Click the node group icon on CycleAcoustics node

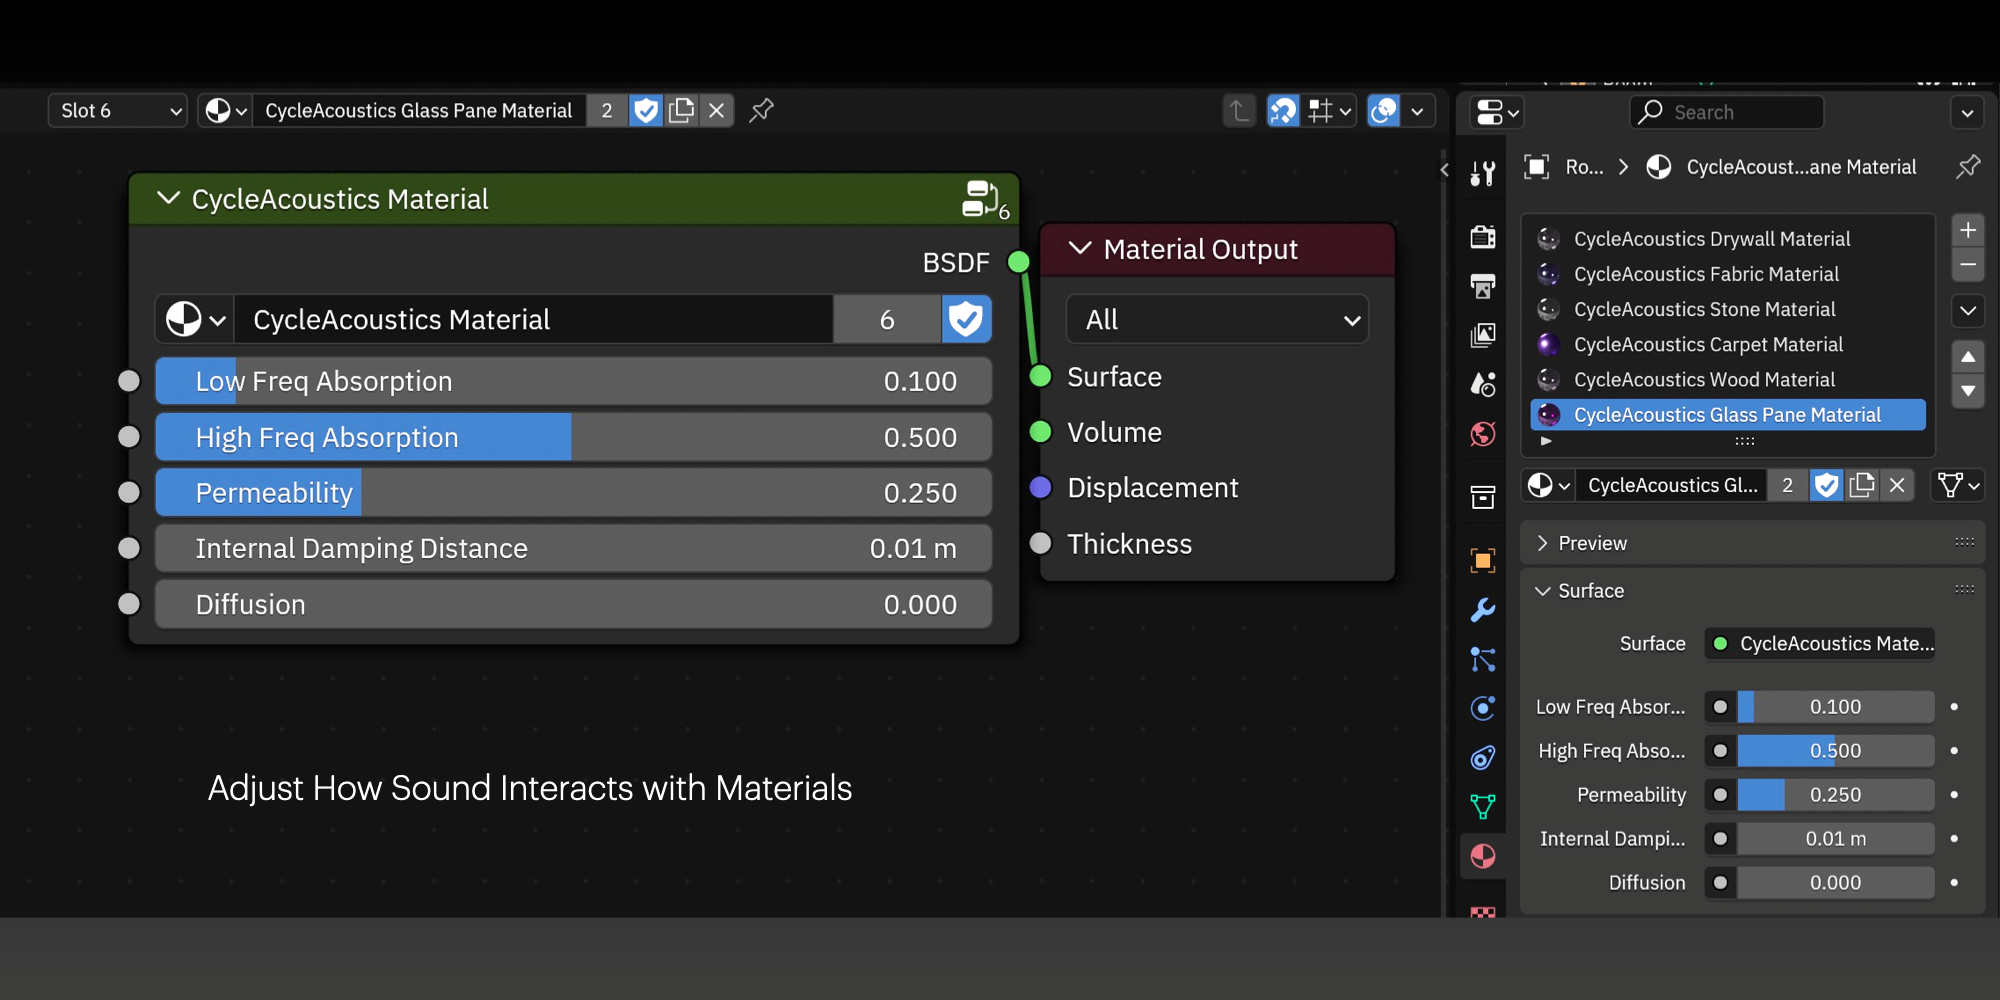point(985,199)
